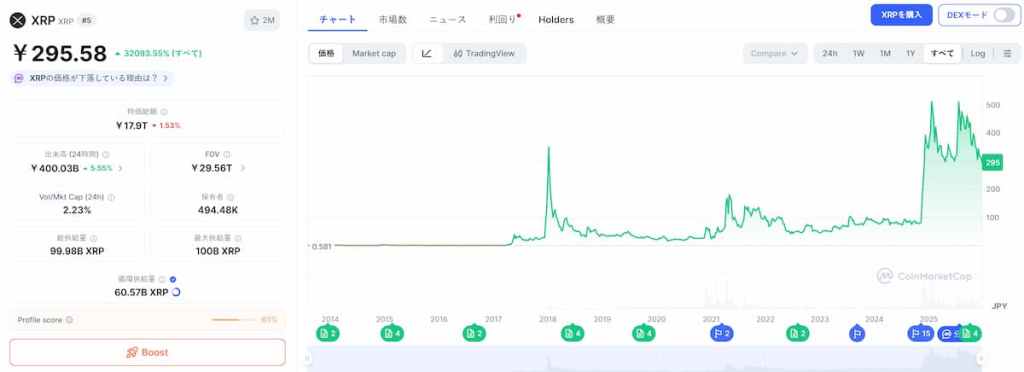Open the 概要 tab

(x=605, y=20)
